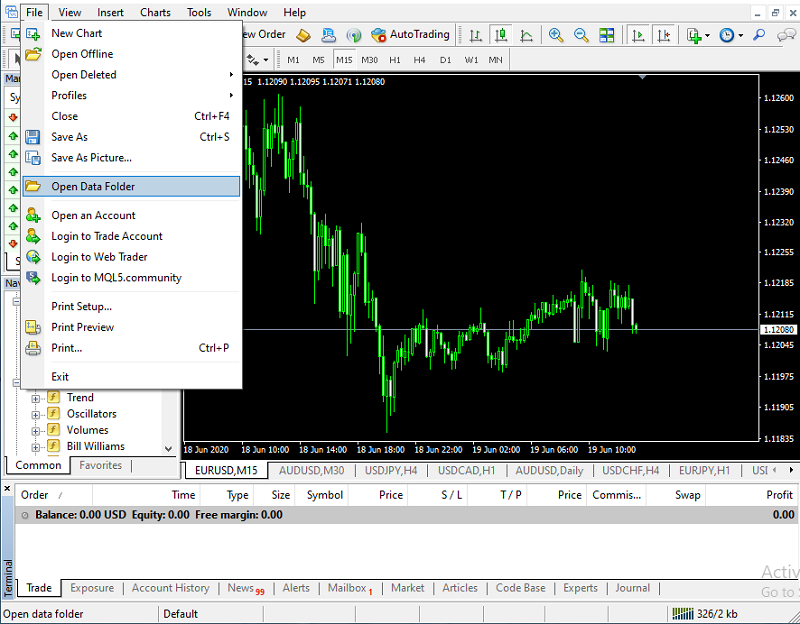The height and width of the screenshot is (624, 800).
Task: Click the Save As floppy disk icon
Action: (33, 137)
